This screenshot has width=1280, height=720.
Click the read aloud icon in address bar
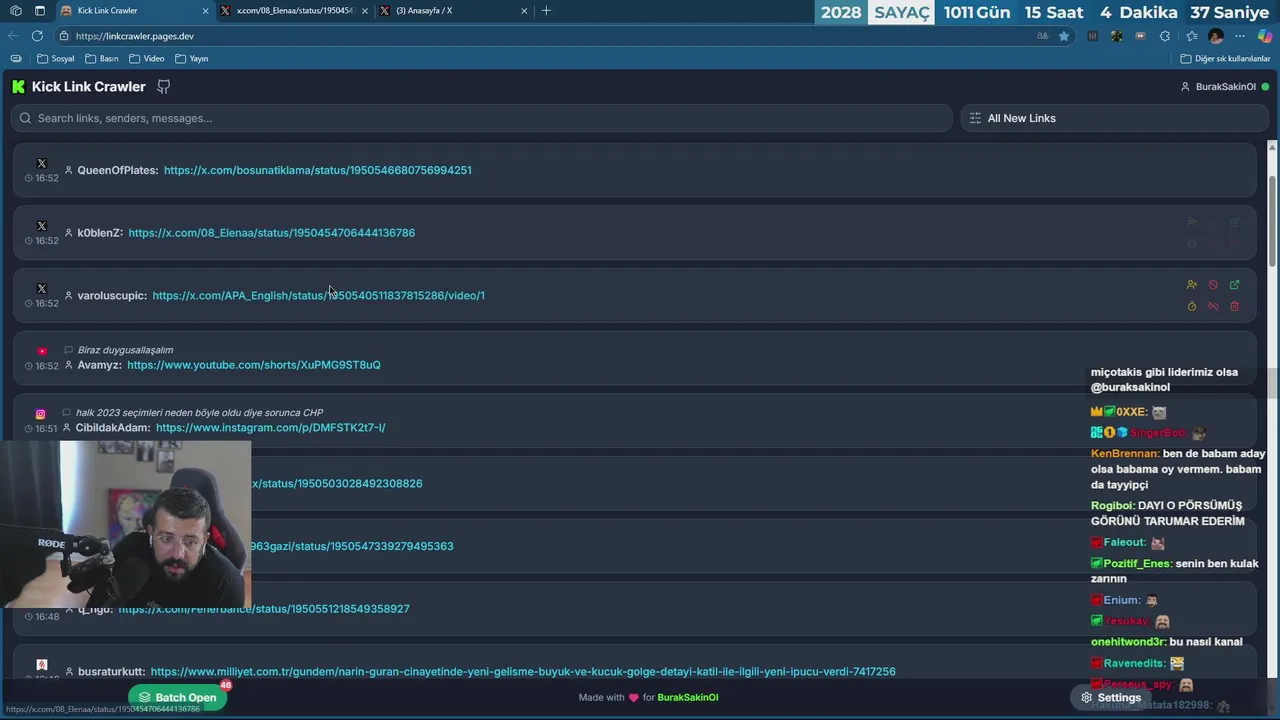[x=1042, y=36]
